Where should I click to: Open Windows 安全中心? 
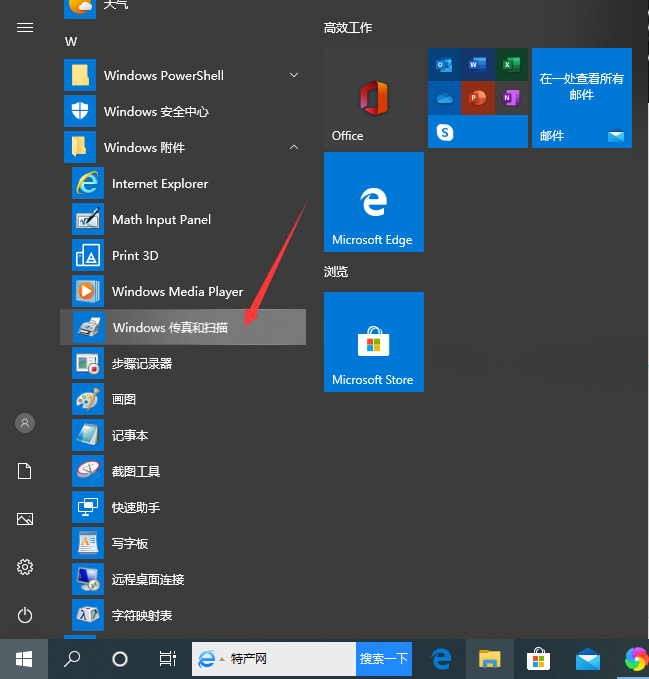[183, 111]
